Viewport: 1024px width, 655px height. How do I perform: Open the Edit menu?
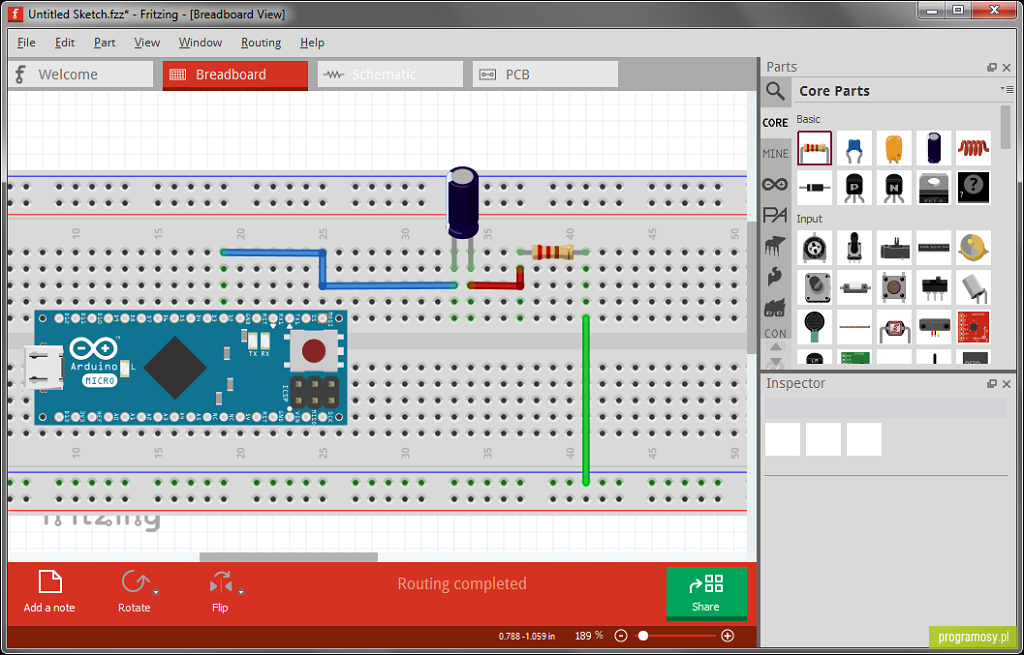click(65, 42)
